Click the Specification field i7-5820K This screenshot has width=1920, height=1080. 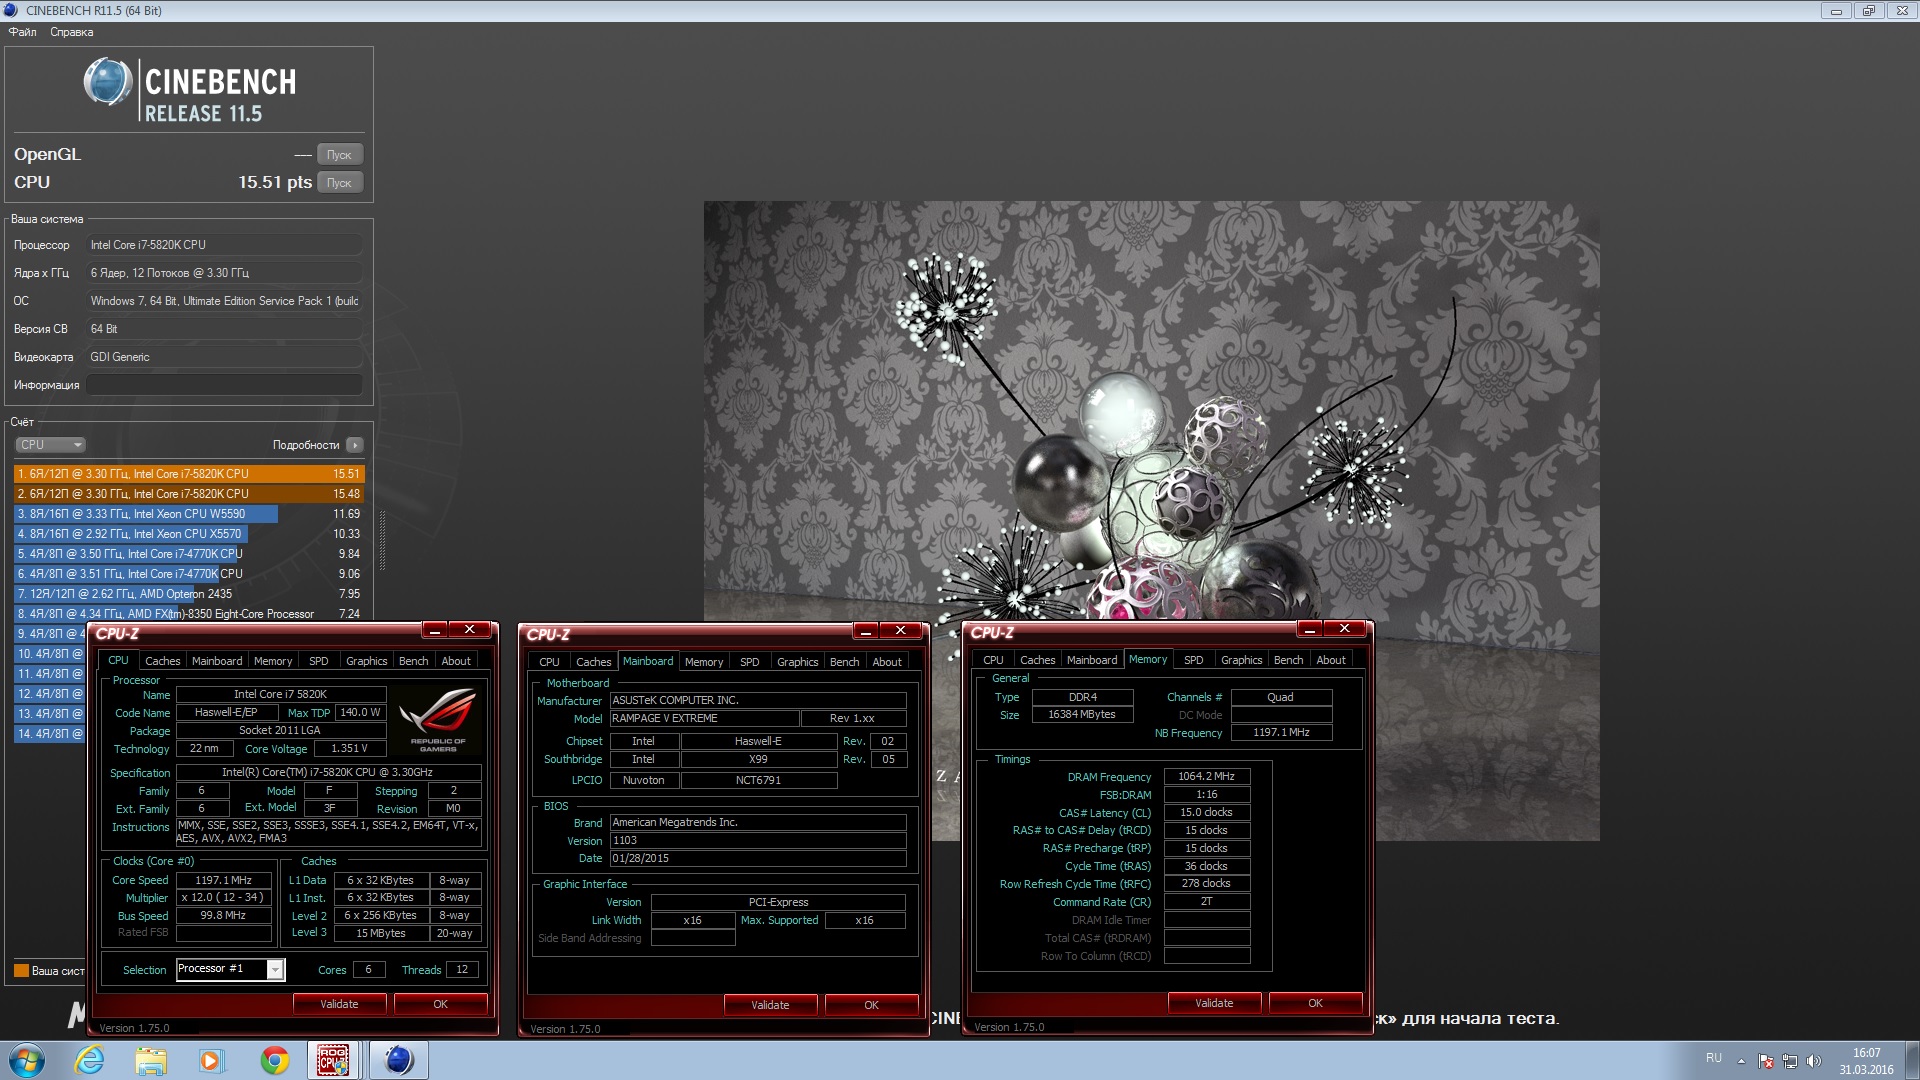[x=328, y=772]
